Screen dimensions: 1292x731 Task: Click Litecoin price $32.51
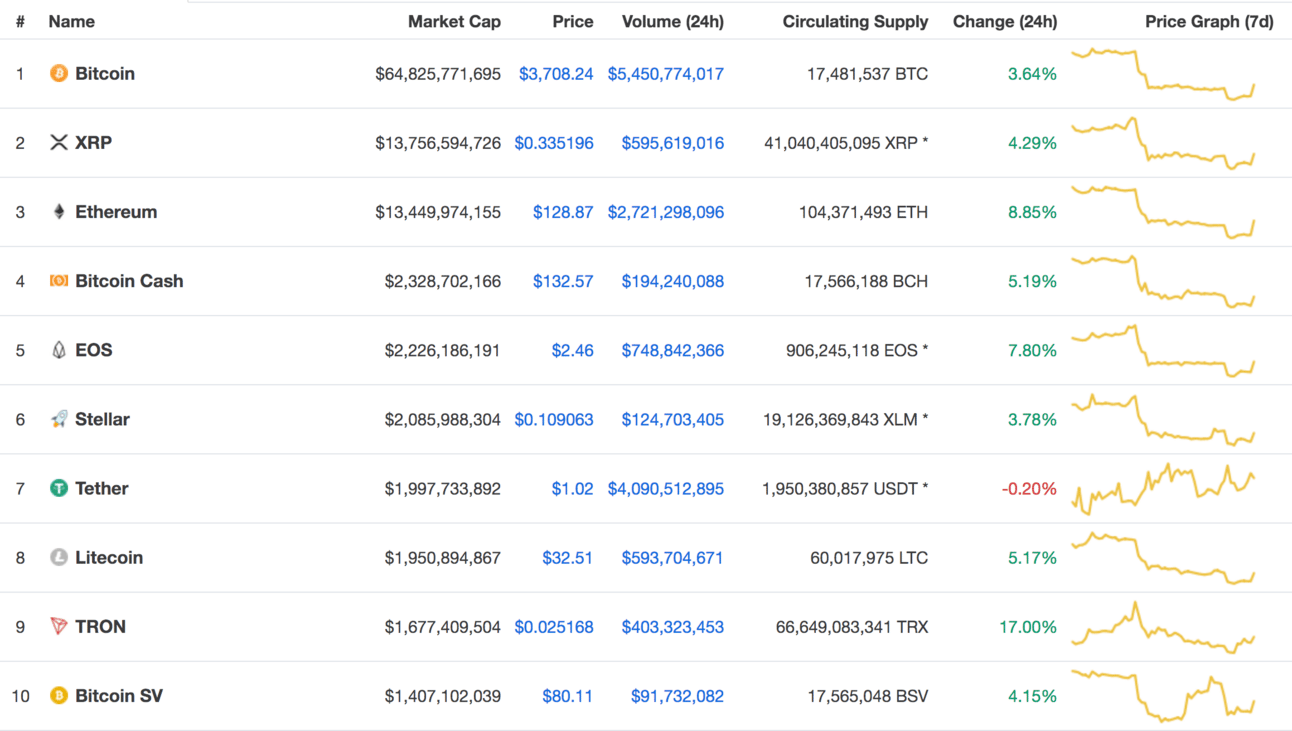(x=568, y=557)
